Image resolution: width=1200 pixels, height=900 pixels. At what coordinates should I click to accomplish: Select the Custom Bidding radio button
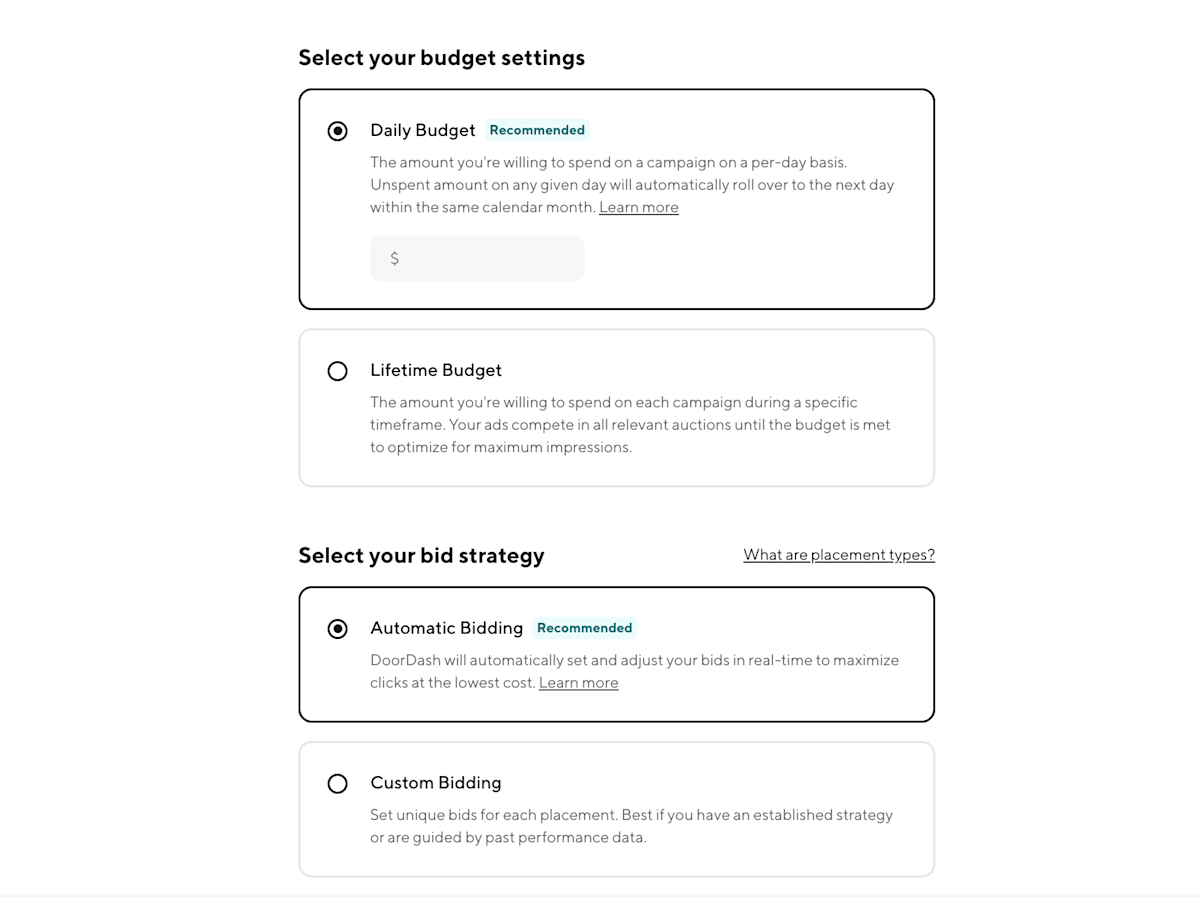(337, 784)
